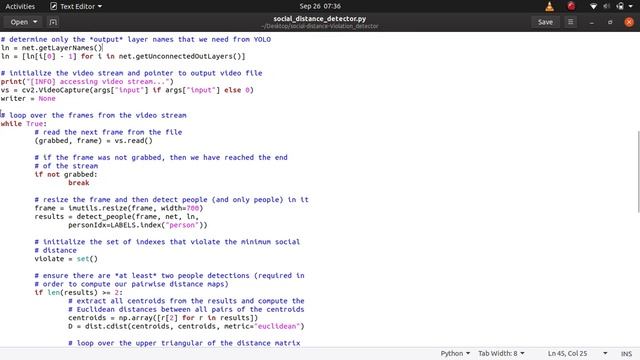Viewport: 640px width, 360px height.
Task: Click the Save button
Action: pos(545,22)
